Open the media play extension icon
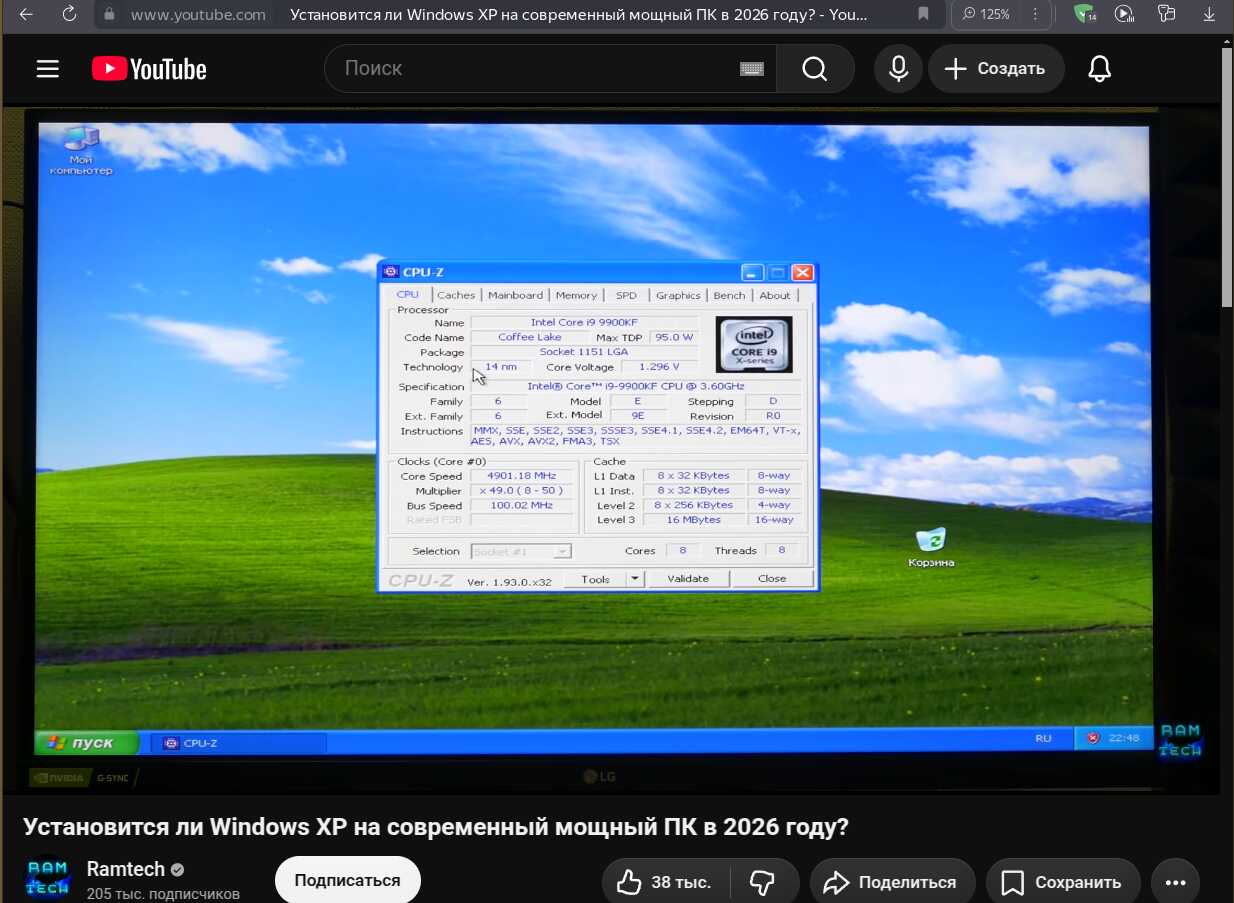 [x=1124, y=14]
